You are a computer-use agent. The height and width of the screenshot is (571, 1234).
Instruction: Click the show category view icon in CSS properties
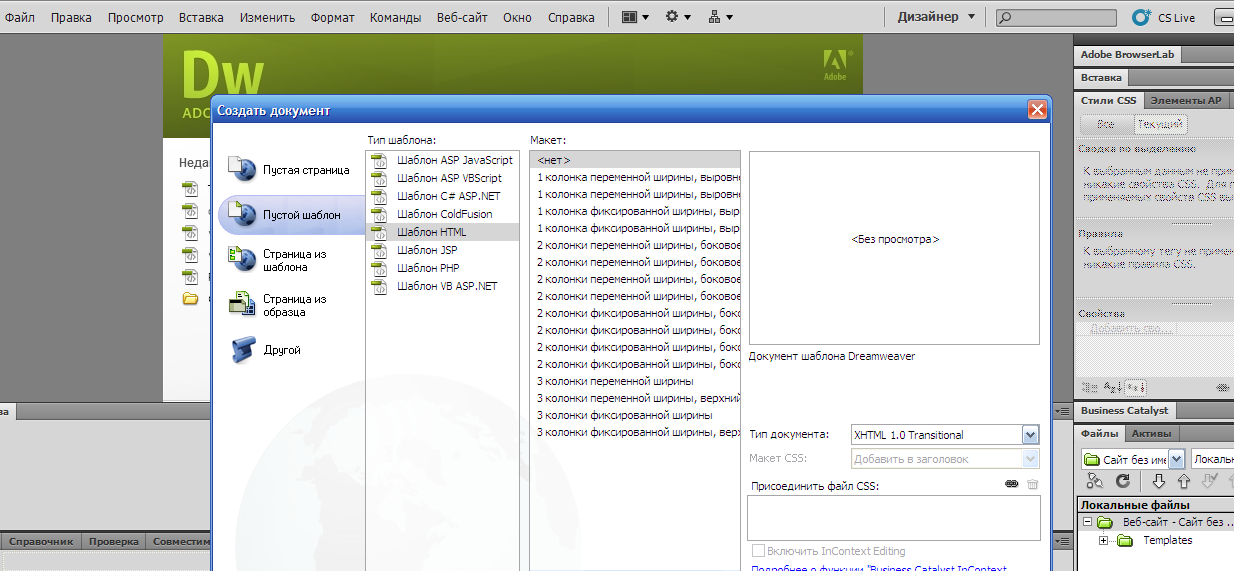pos(1088,387)
